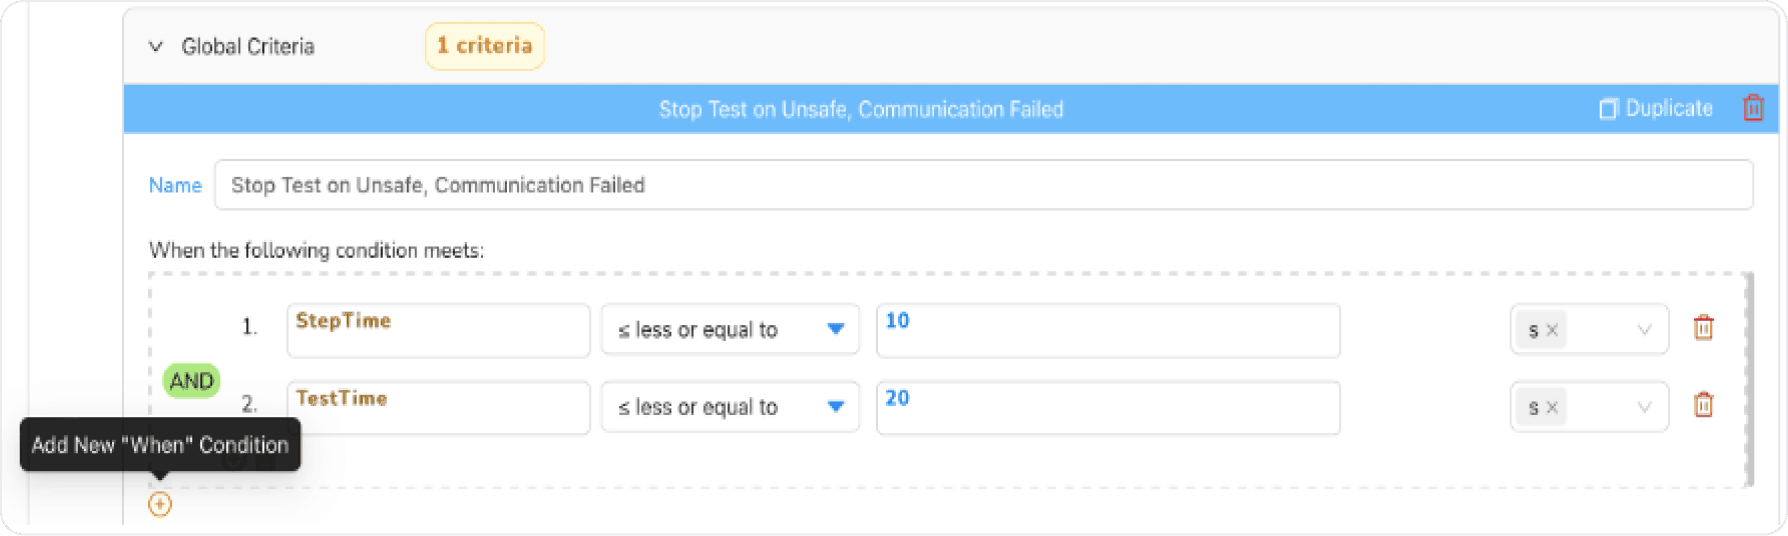The width and height of the screenshot is (1788, 536).
Task: Delete the TestTime condition row
Action: [x=1703, y=405]
